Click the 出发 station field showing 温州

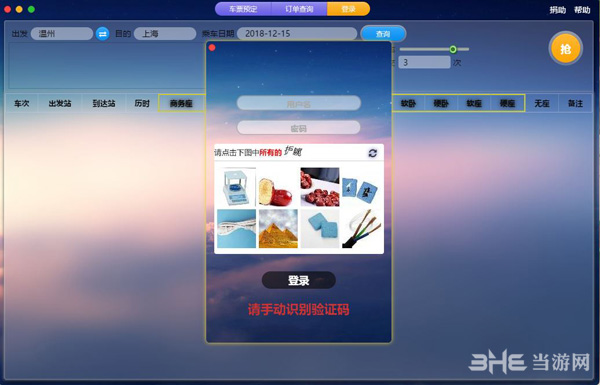(x=62, y=34)
